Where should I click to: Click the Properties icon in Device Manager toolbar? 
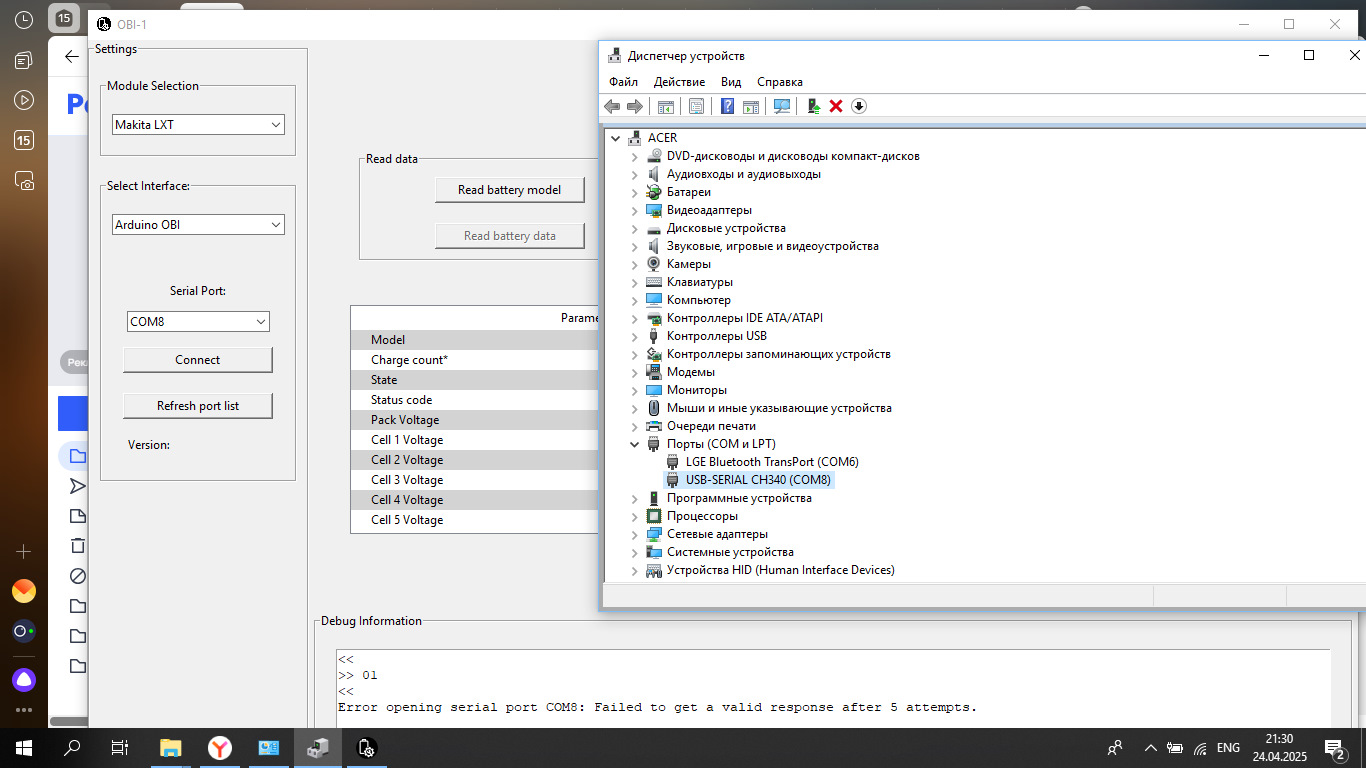[696, 106]
